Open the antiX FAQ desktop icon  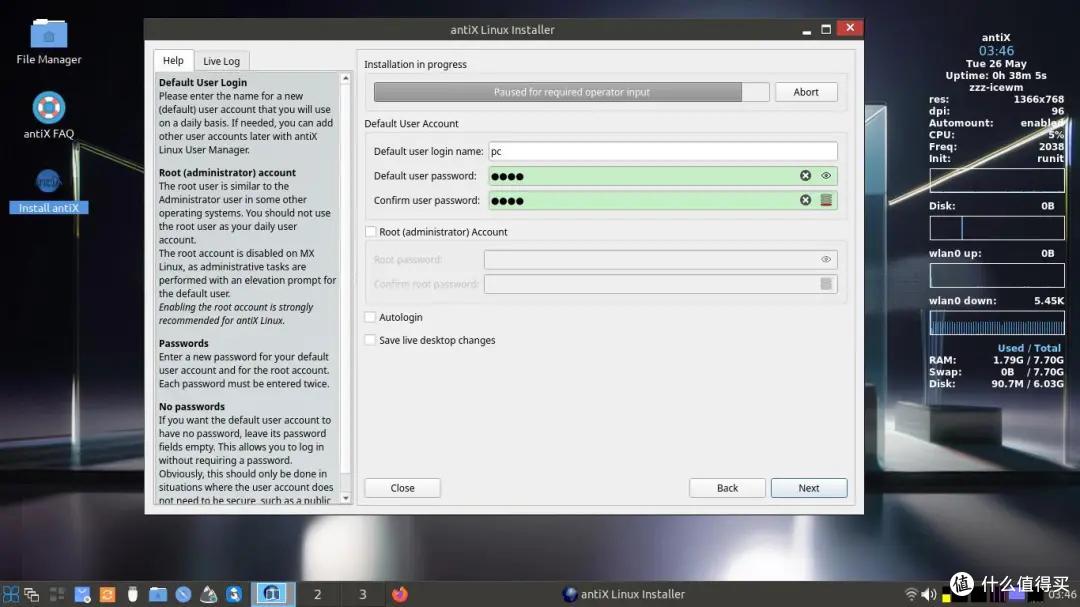click(x=49, y=116)
